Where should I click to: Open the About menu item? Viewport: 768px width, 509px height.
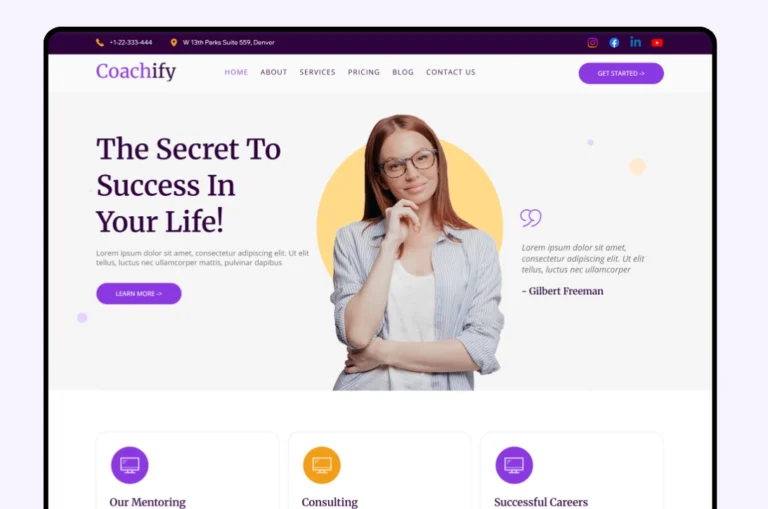(x=274, y=72)
